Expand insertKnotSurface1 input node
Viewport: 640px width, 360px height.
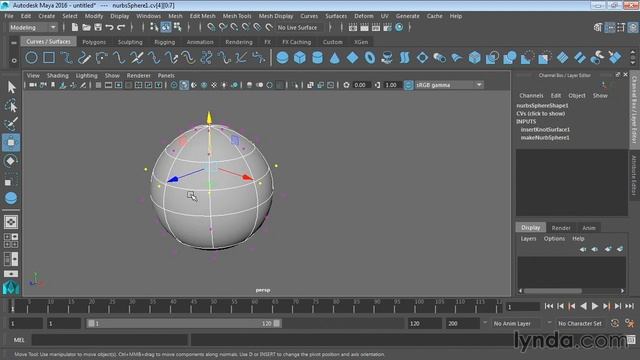click(x=545, y=129)
